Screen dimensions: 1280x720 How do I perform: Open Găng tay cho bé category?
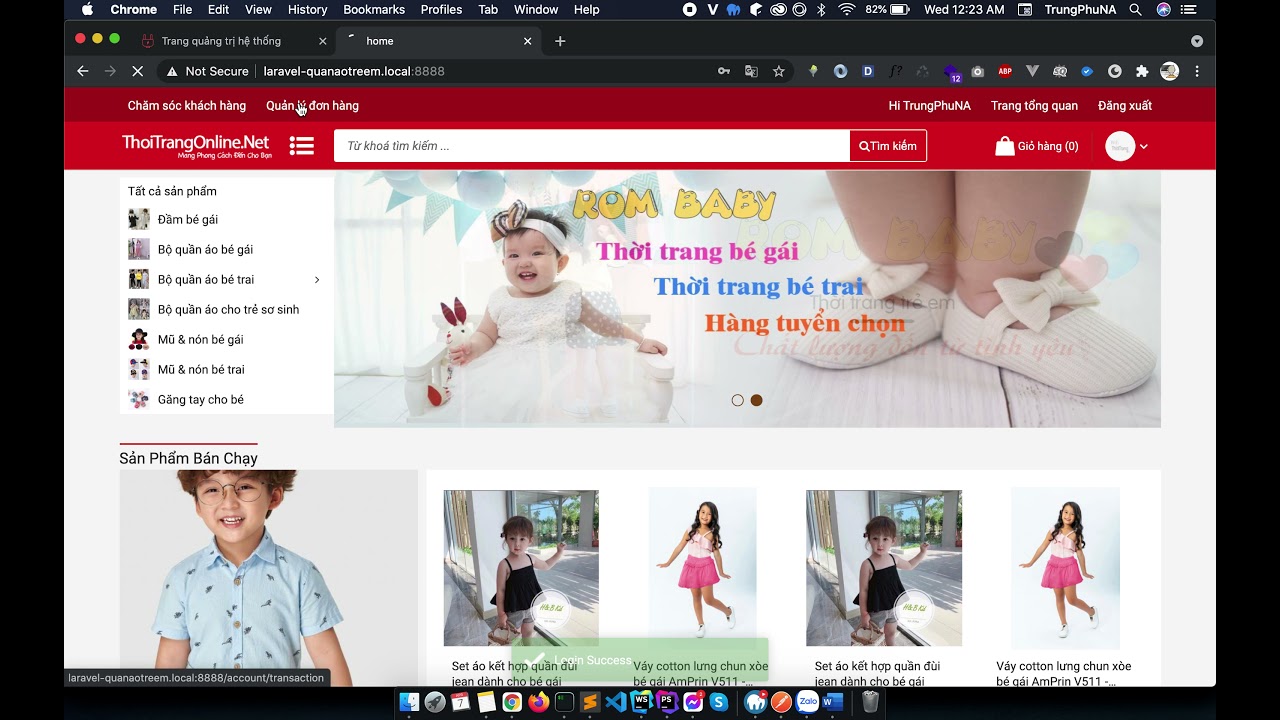(x=200, y=400)
